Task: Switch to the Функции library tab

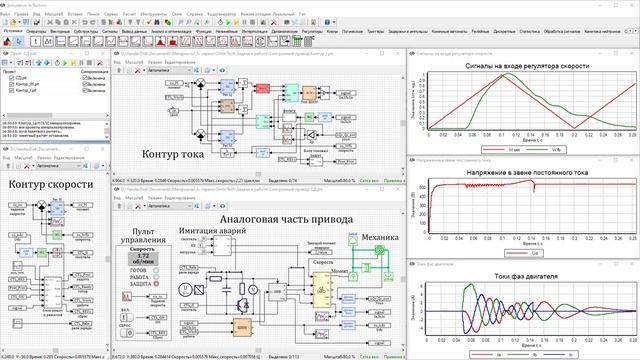Action: (204, 31)
